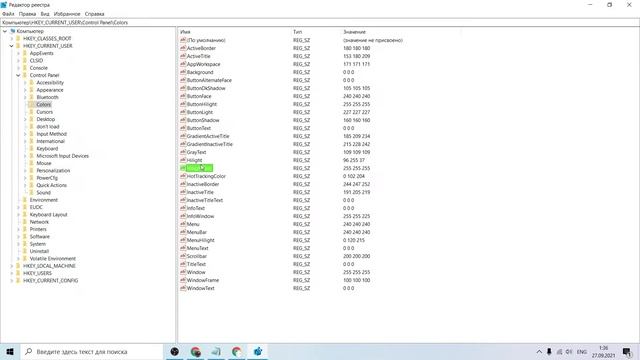Select the Personalization key in tree
The width and height of the screenshot is (640, 360).
(53, 171)
